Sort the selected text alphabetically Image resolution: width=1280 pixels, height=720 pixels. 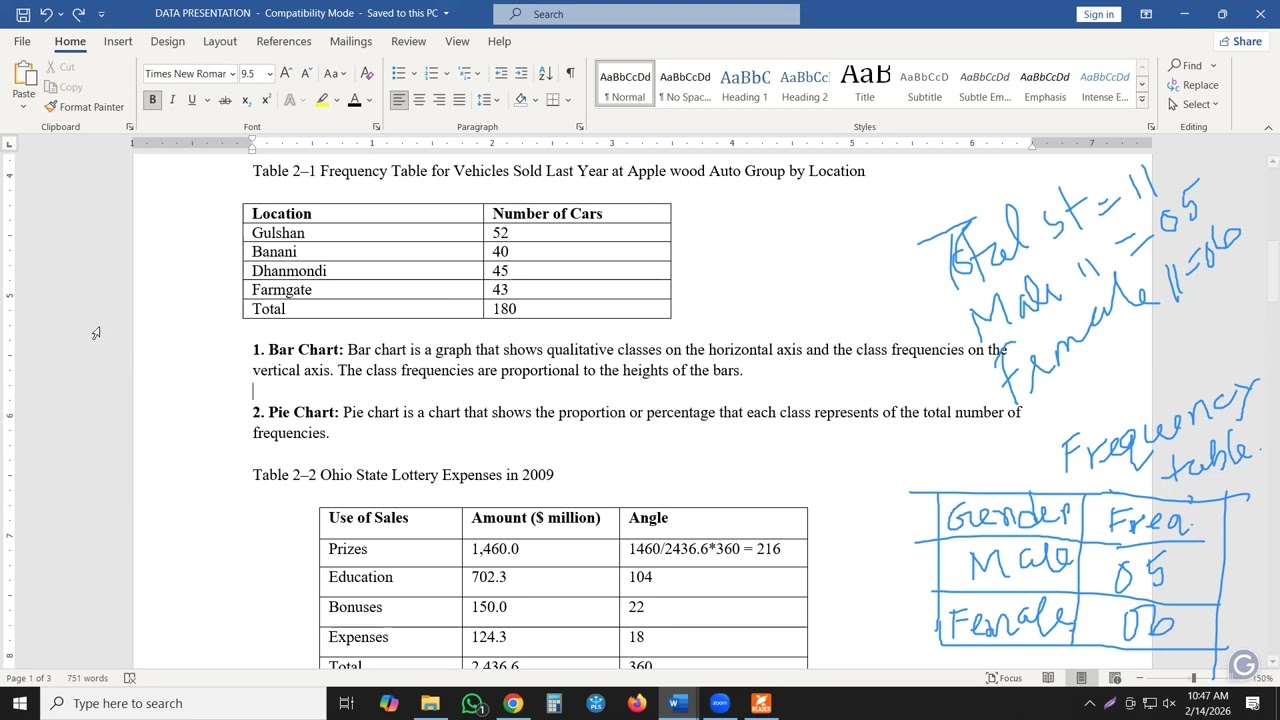pos(545,73)
